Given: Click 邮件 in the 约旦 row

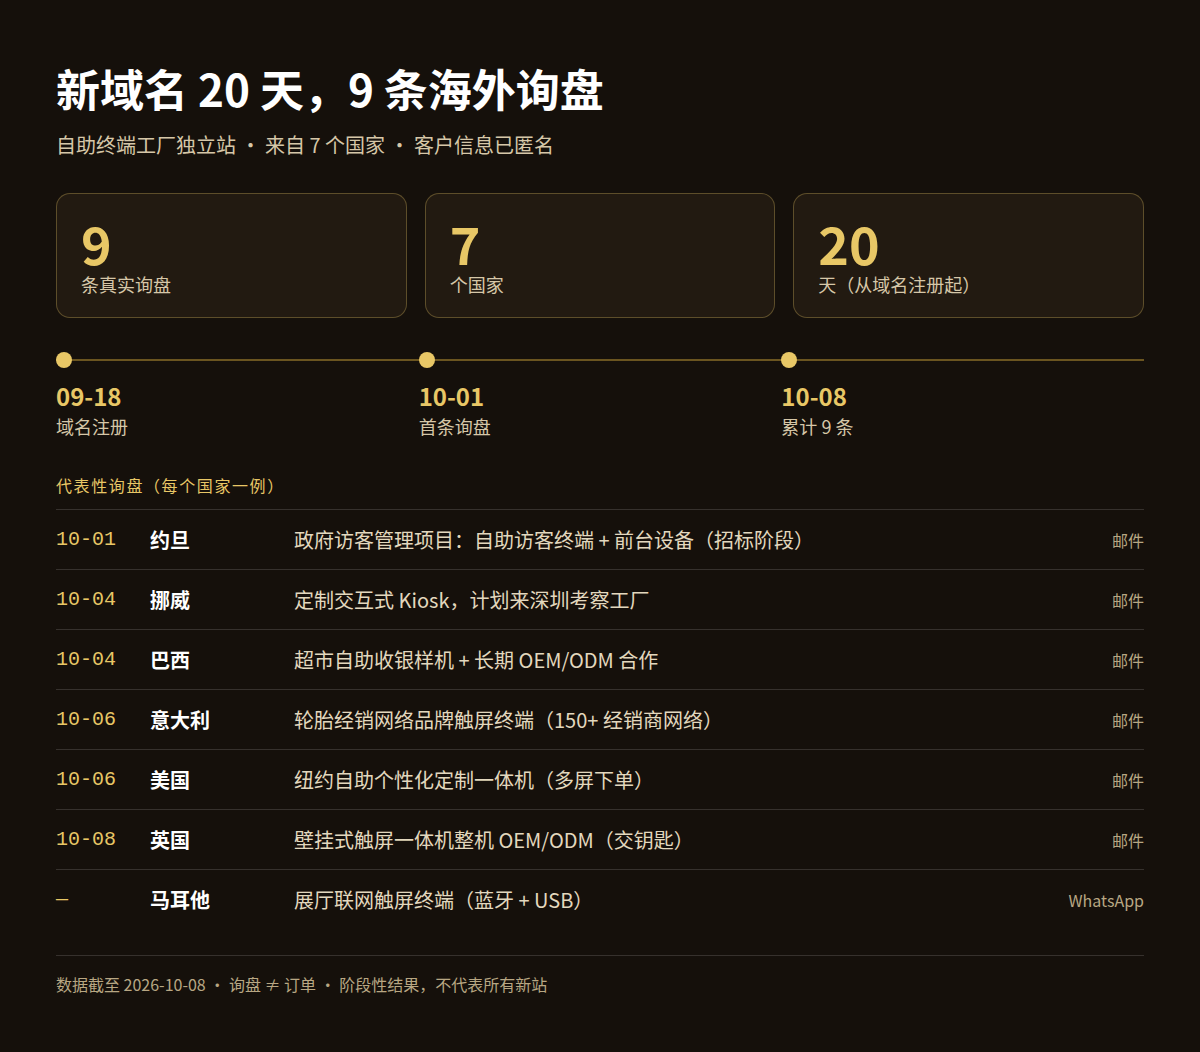Looking at the screenshot, I should coord(1128,541).
